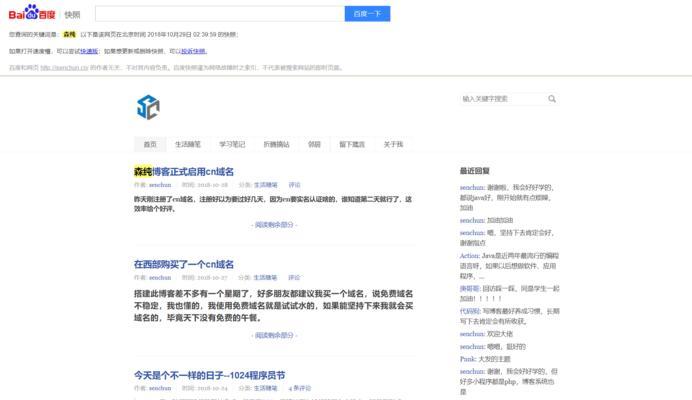The height and width of the screenshot is (400, 692).
Task: Open 代码狗's recent reply
Action: pyautogui.click(x=509, y=316)
